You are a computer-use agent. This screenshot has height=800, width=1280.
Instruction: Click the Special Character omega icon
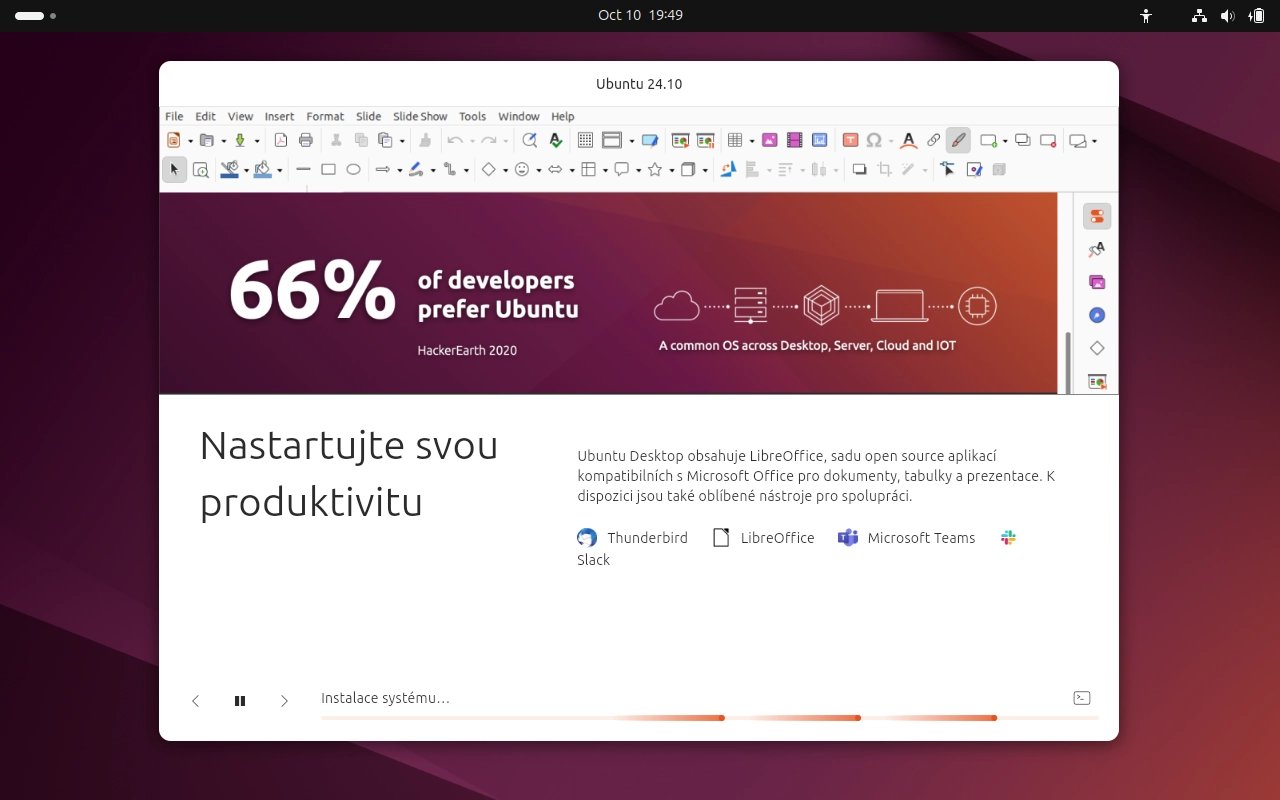coord(874,140)
